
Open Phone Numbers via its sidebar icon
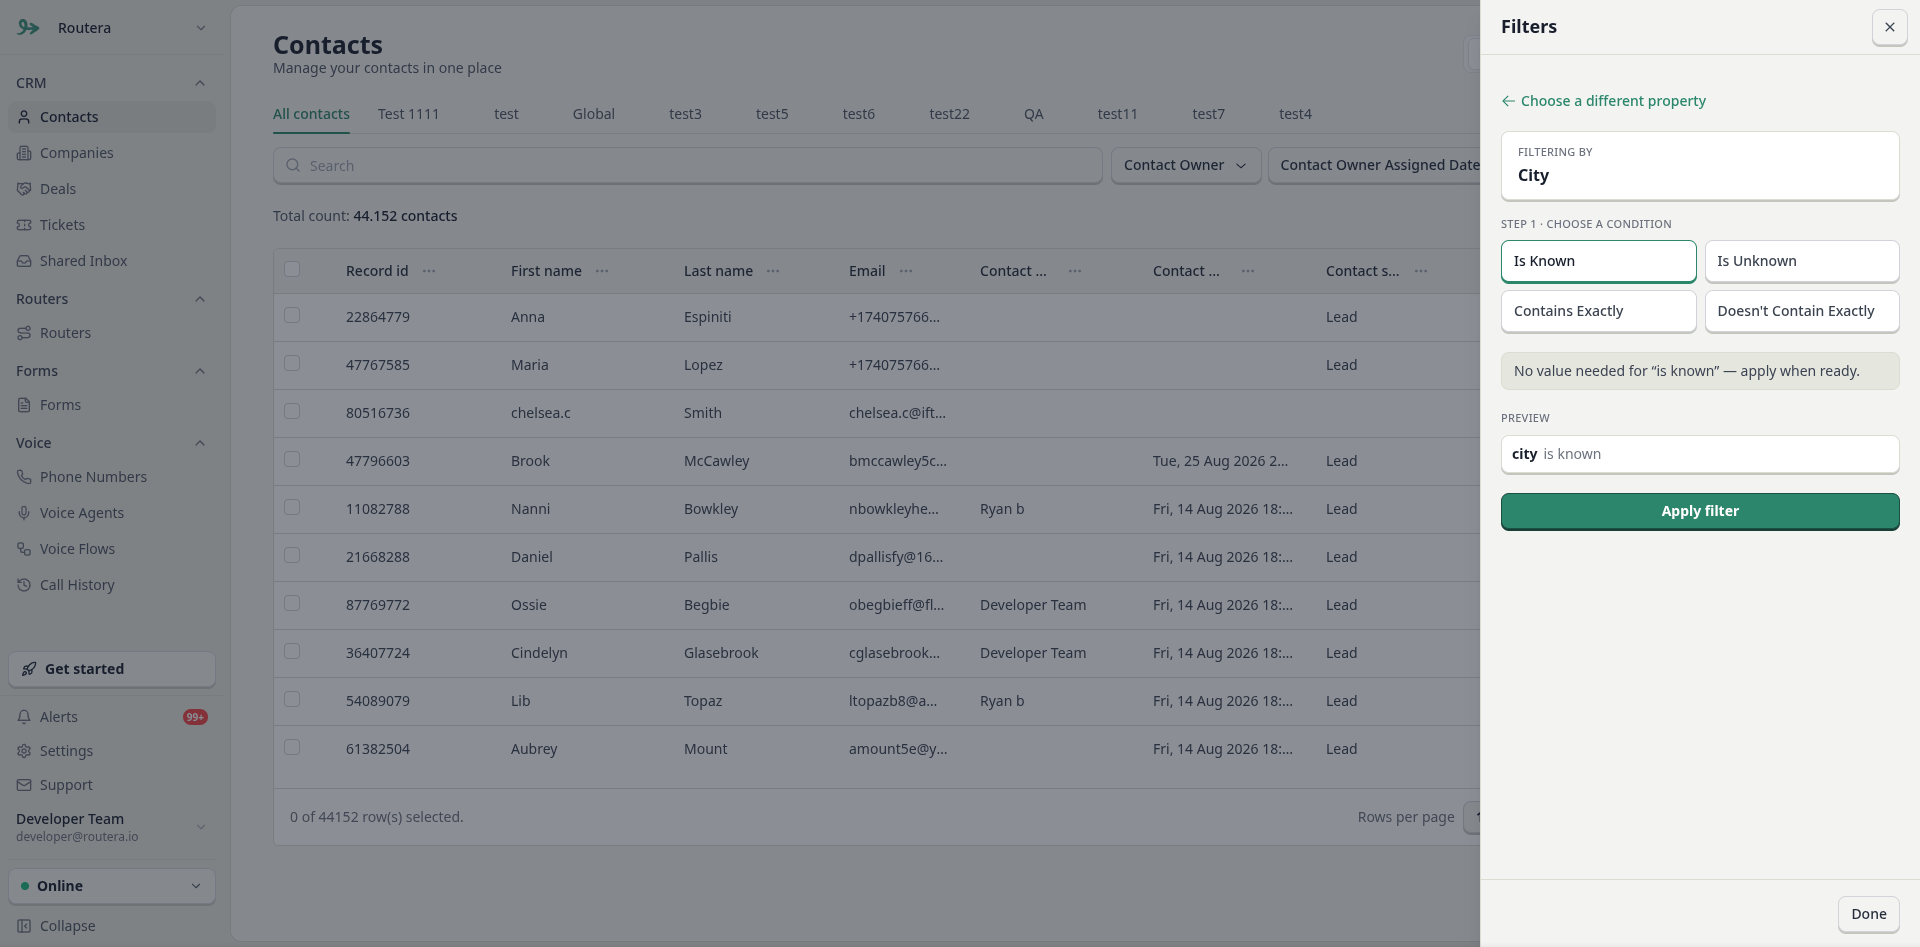tap(24, 477)
